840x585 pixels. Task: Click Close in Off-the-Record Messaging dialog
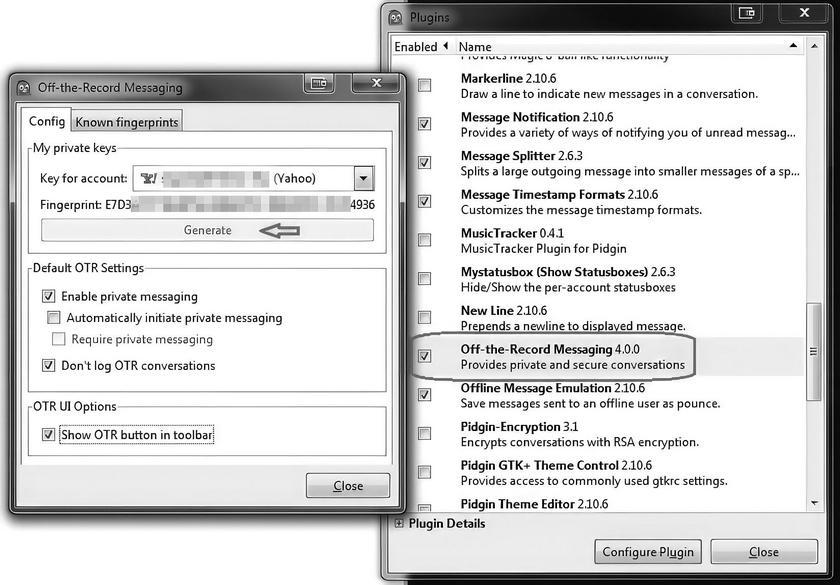348,485
